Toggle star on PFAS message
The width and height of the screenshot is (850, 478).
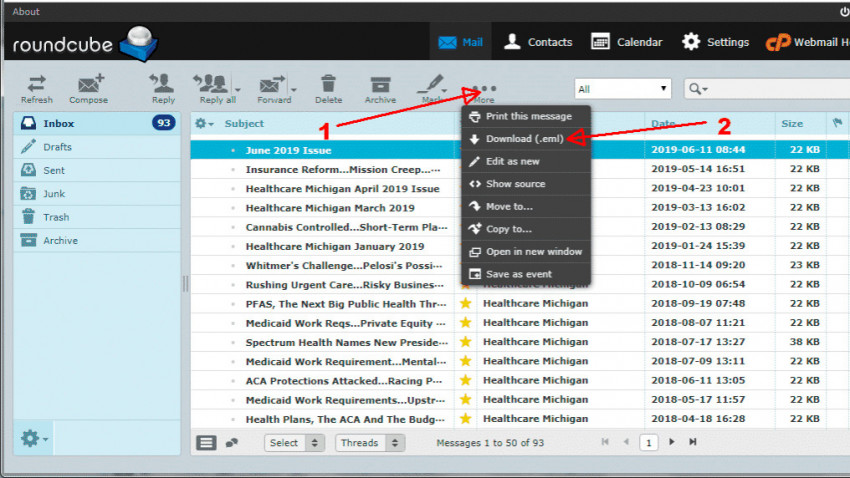[466, 303]
